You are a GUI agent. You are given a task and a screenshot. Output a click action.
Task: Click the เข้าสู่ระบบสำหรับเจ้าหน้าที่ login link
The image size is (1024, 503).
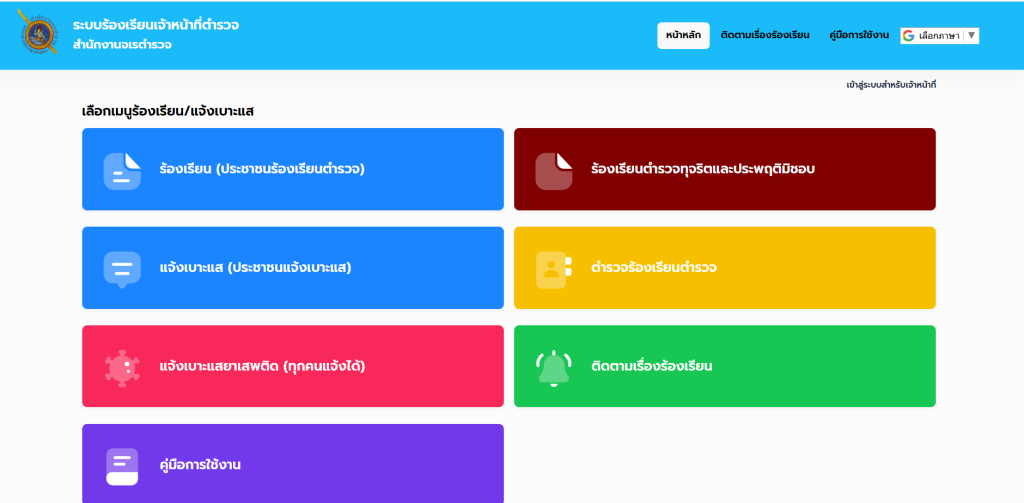(890, 85)
